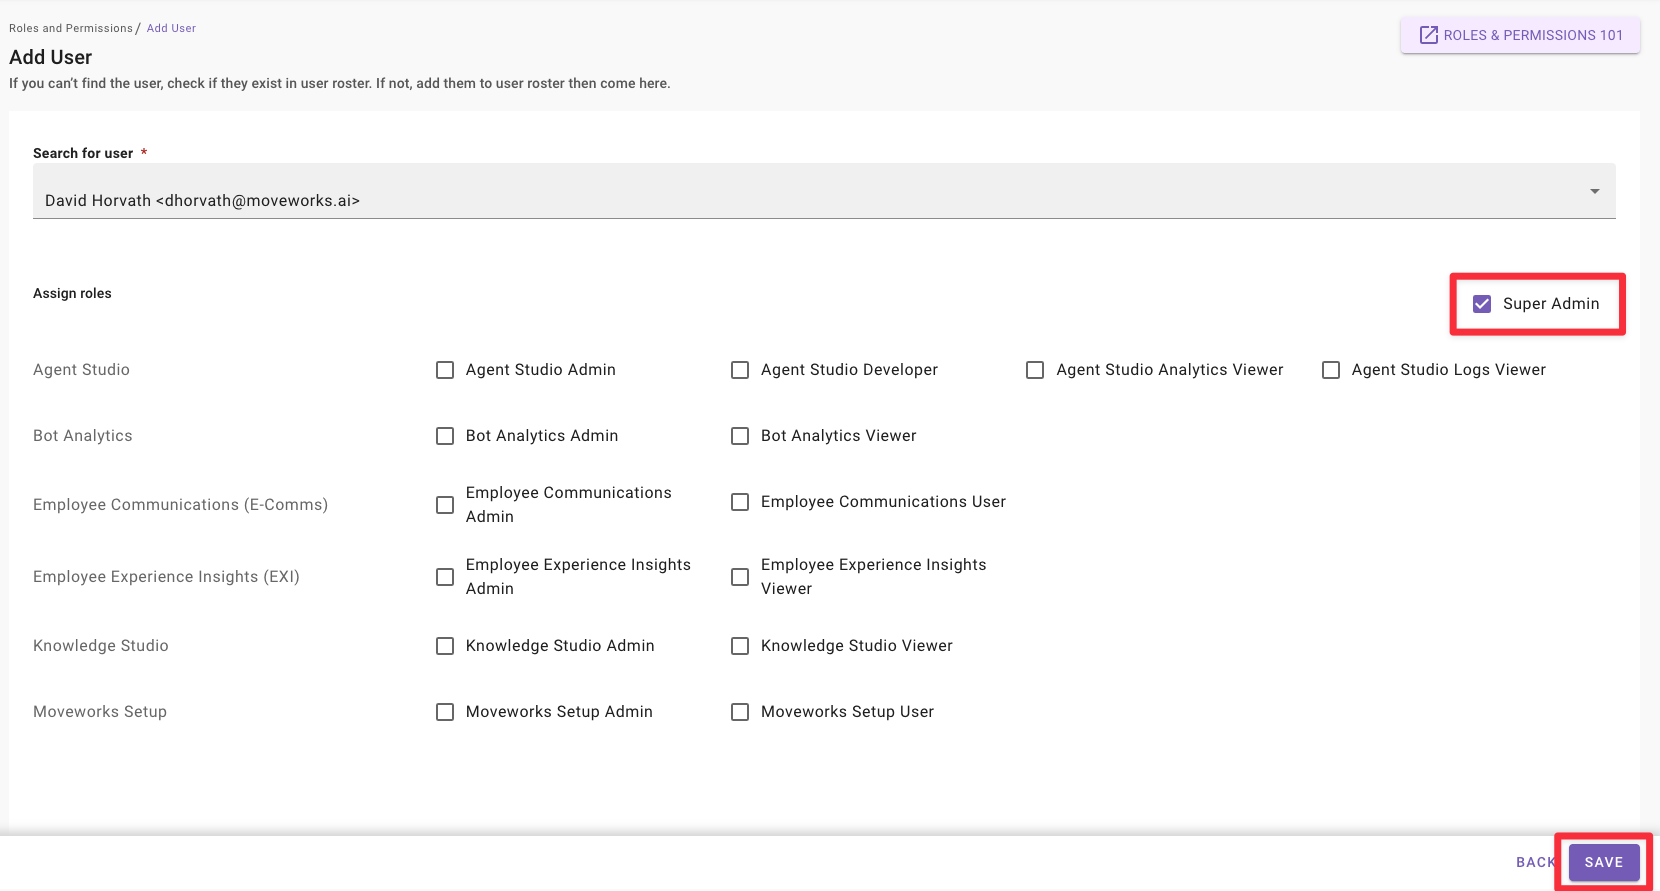Select the Agent Studio Logs Viewer checkbox
Image resolution: width=1660 pixels, height=891 pixels.
coord(1331,370)
